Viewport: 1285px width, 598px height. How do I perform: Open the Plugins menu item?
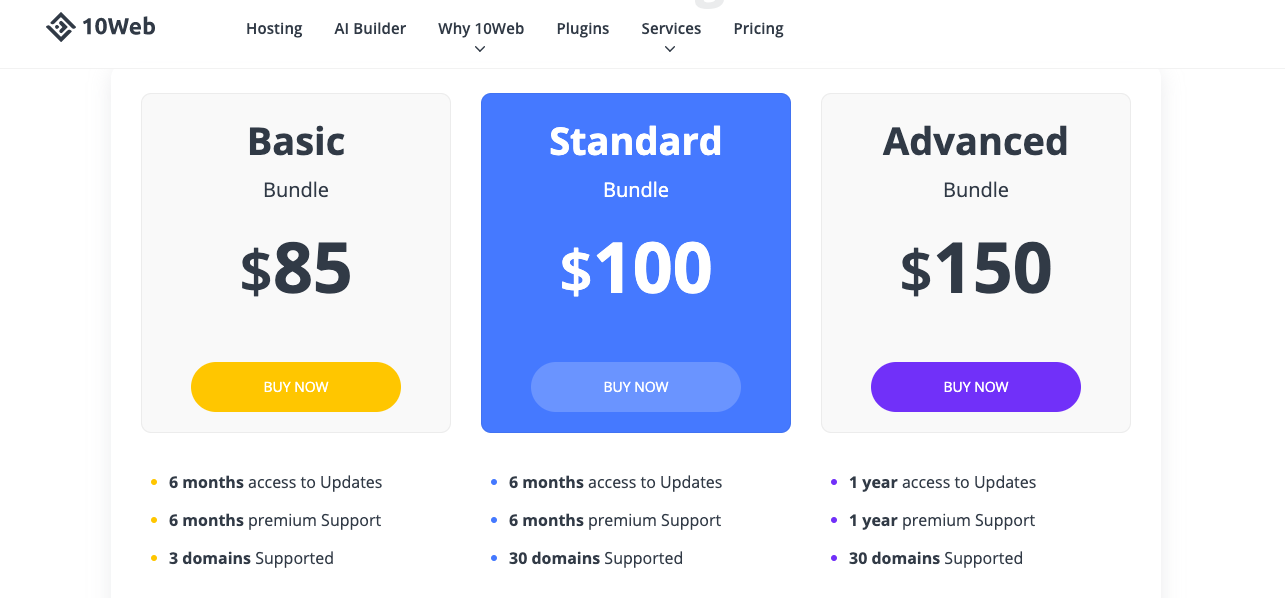point(583,28)
